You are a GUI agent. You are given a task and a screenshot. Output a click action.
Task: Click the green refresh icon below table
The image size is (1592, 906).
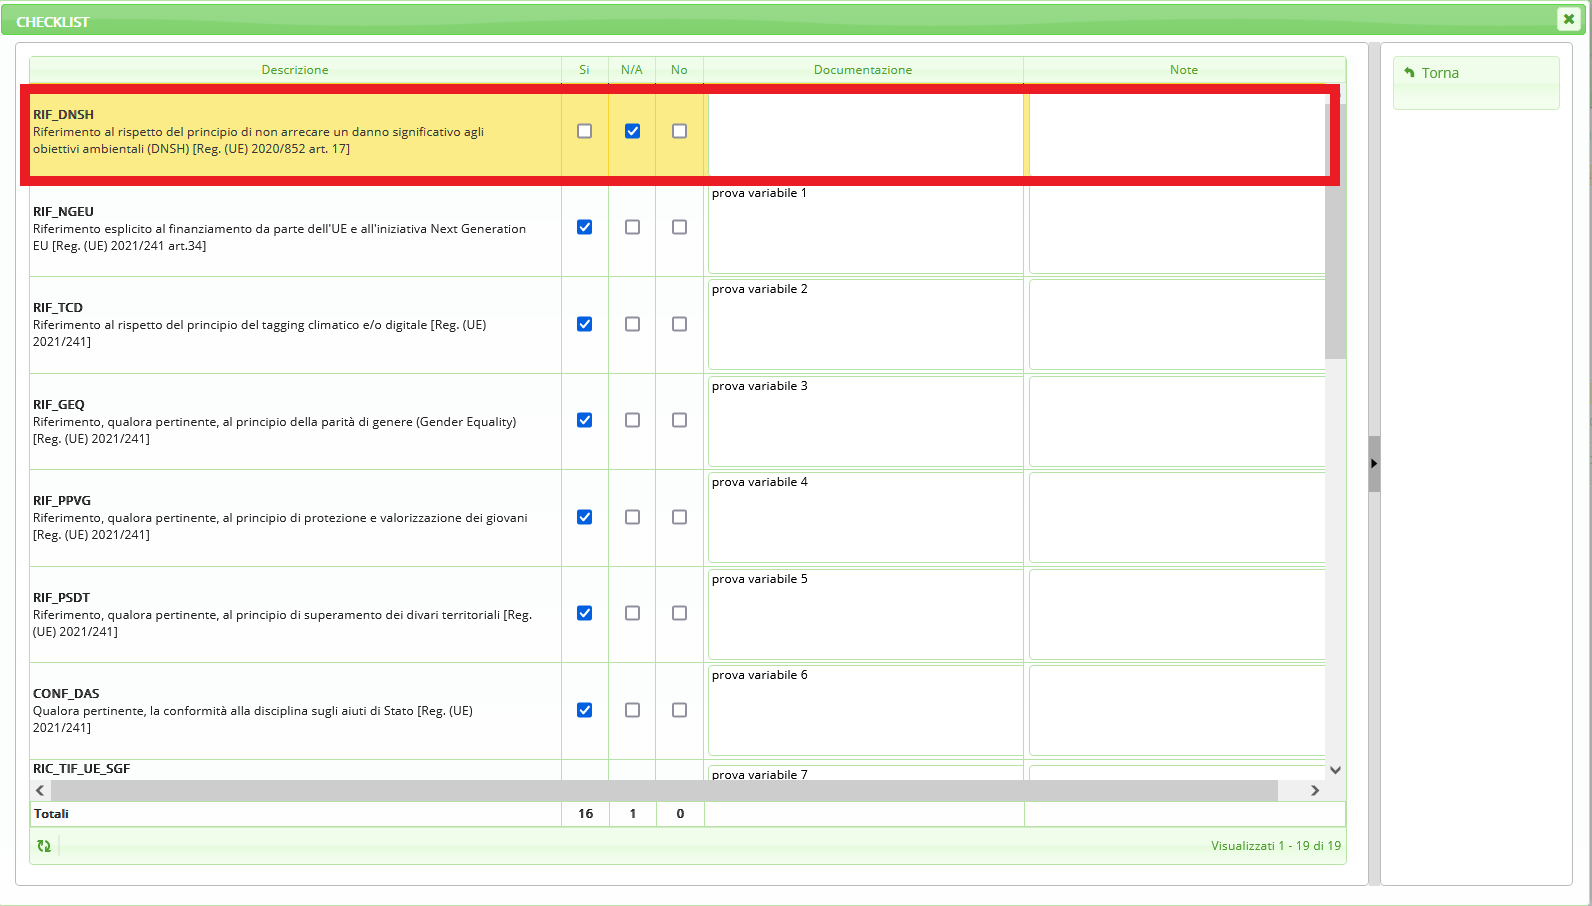coord(44,846)
